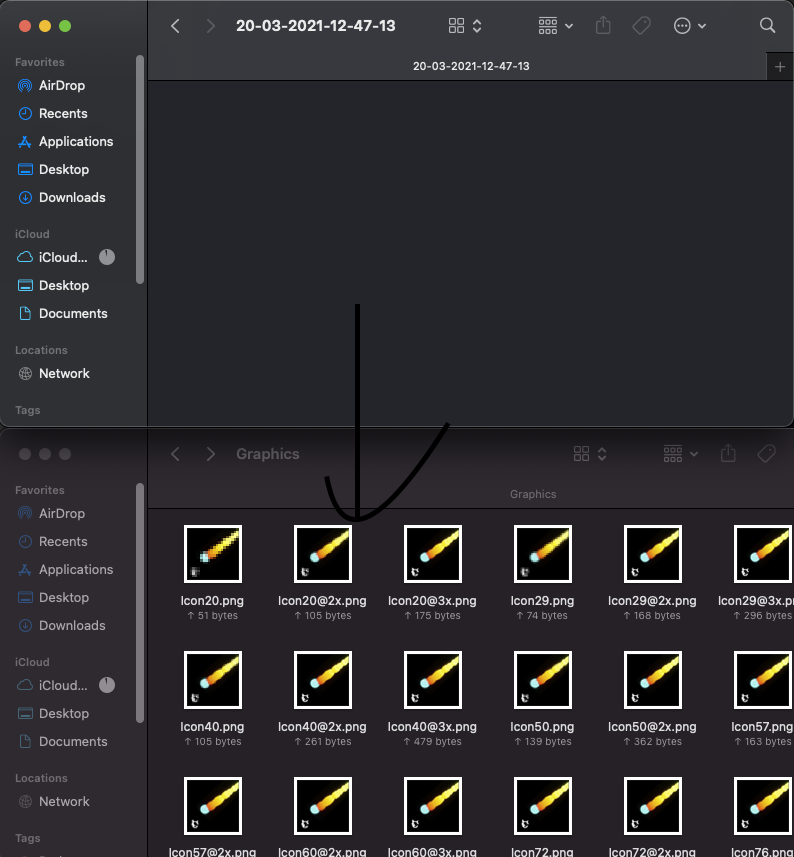
Task: Select Icon60@3x.png thumbnail
Action: pyautogui.click(x=432, y=806)
